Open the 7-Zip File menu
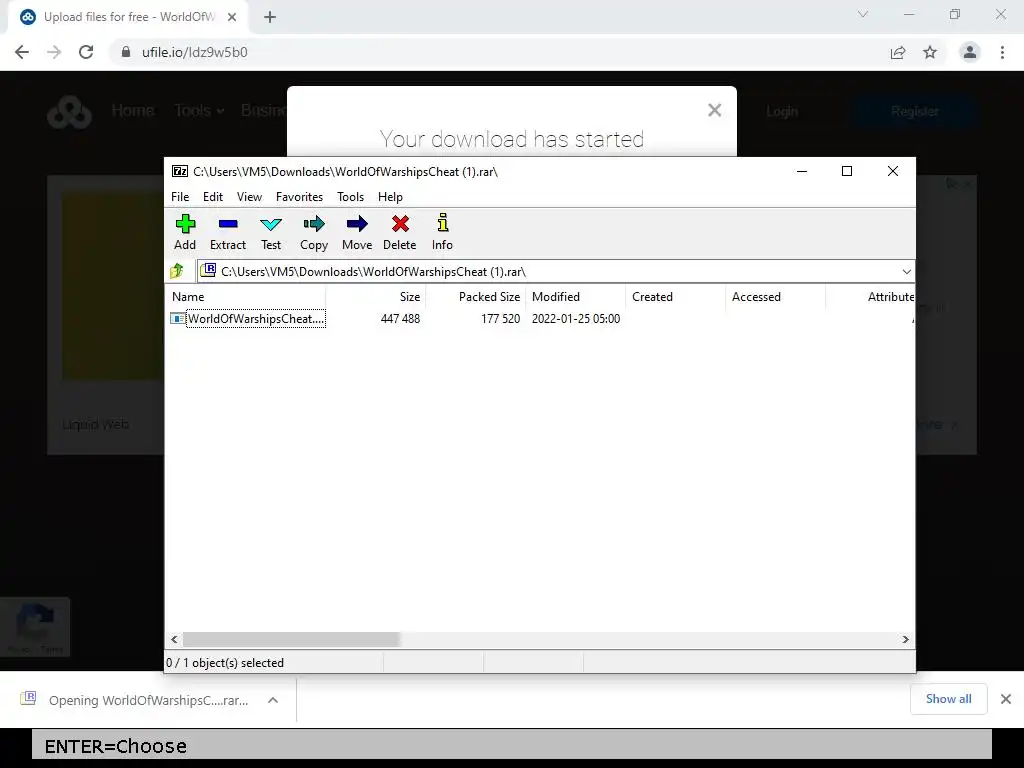The width and height of the screenshot is (1024, 768). tap(180, 197)
